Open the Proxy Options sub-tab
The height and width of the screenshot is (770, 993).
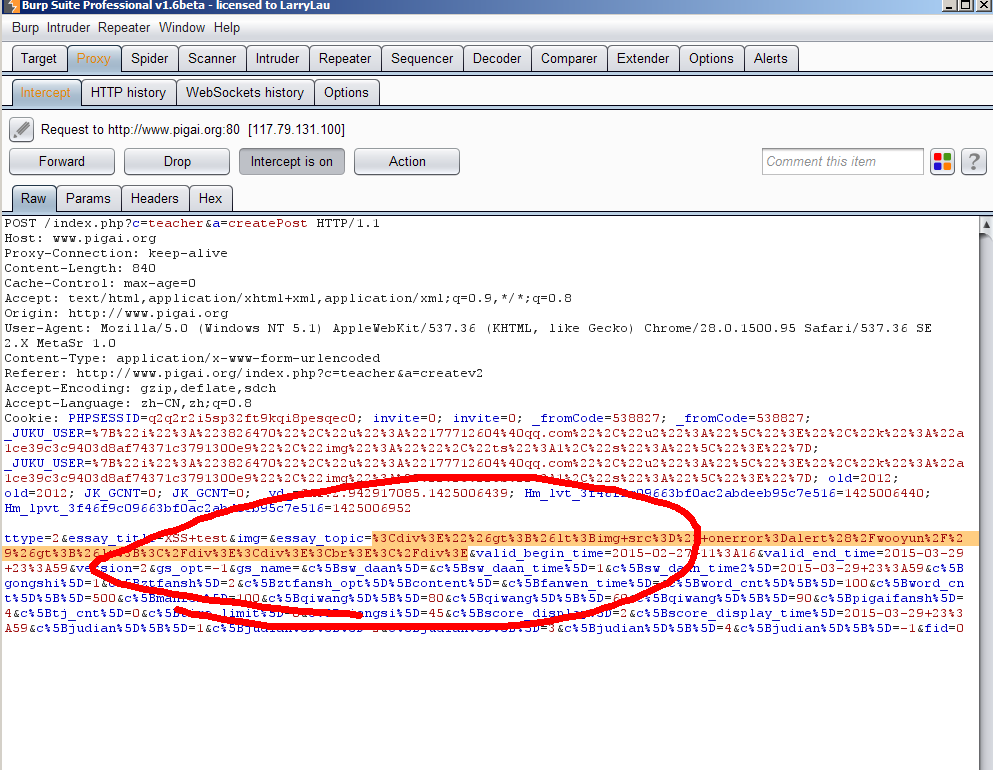346,92
